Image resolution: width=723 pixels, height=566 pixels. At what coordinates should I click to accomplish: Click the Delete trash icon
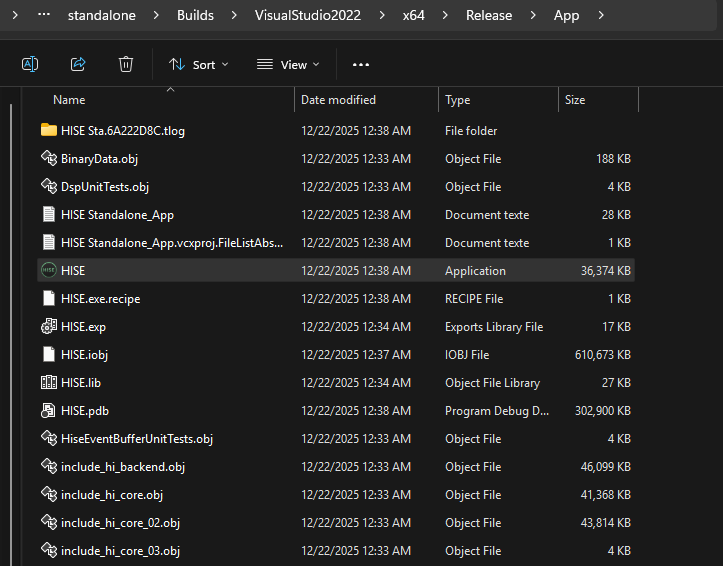pos(126,64)
